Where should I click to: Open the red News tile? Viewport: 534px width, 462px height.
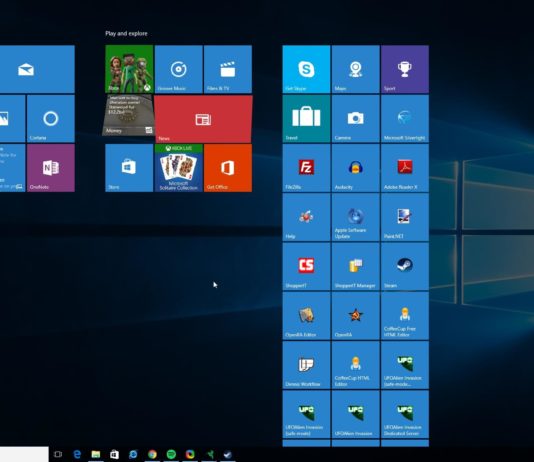(203, 118)
